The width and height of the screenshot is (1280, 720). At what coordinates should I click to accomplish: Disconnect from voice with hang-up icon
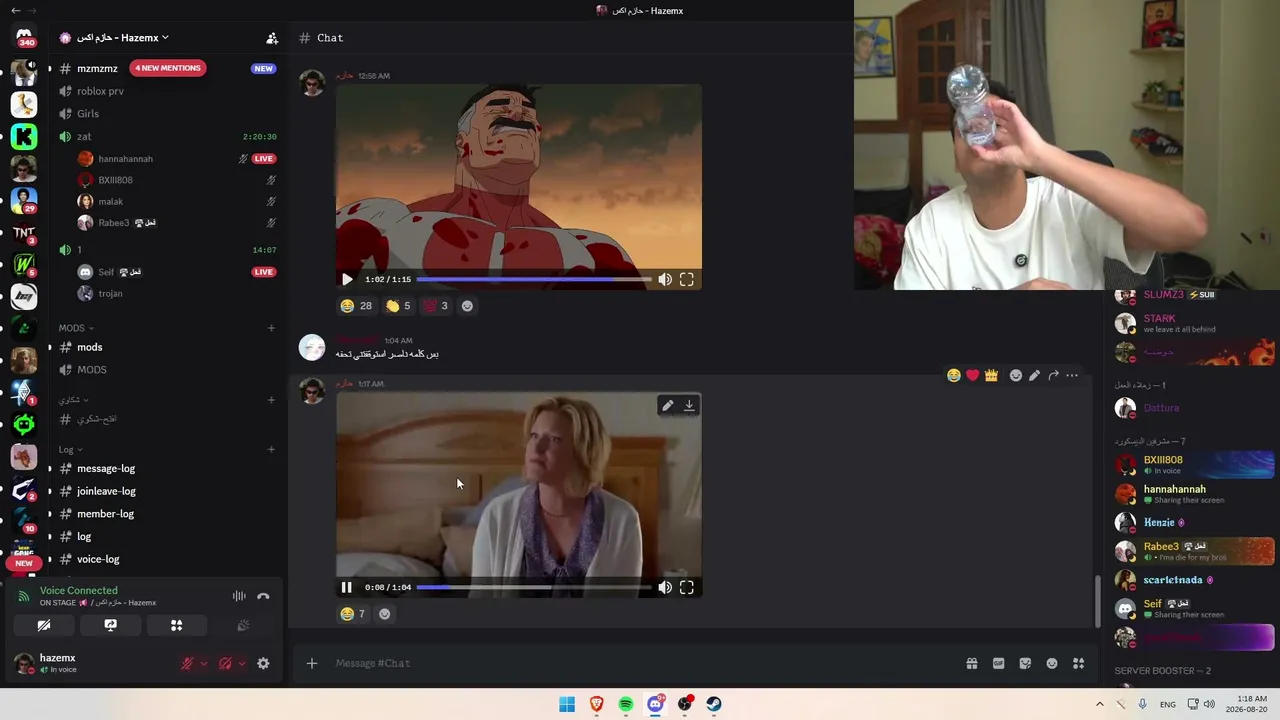point(263,596)
